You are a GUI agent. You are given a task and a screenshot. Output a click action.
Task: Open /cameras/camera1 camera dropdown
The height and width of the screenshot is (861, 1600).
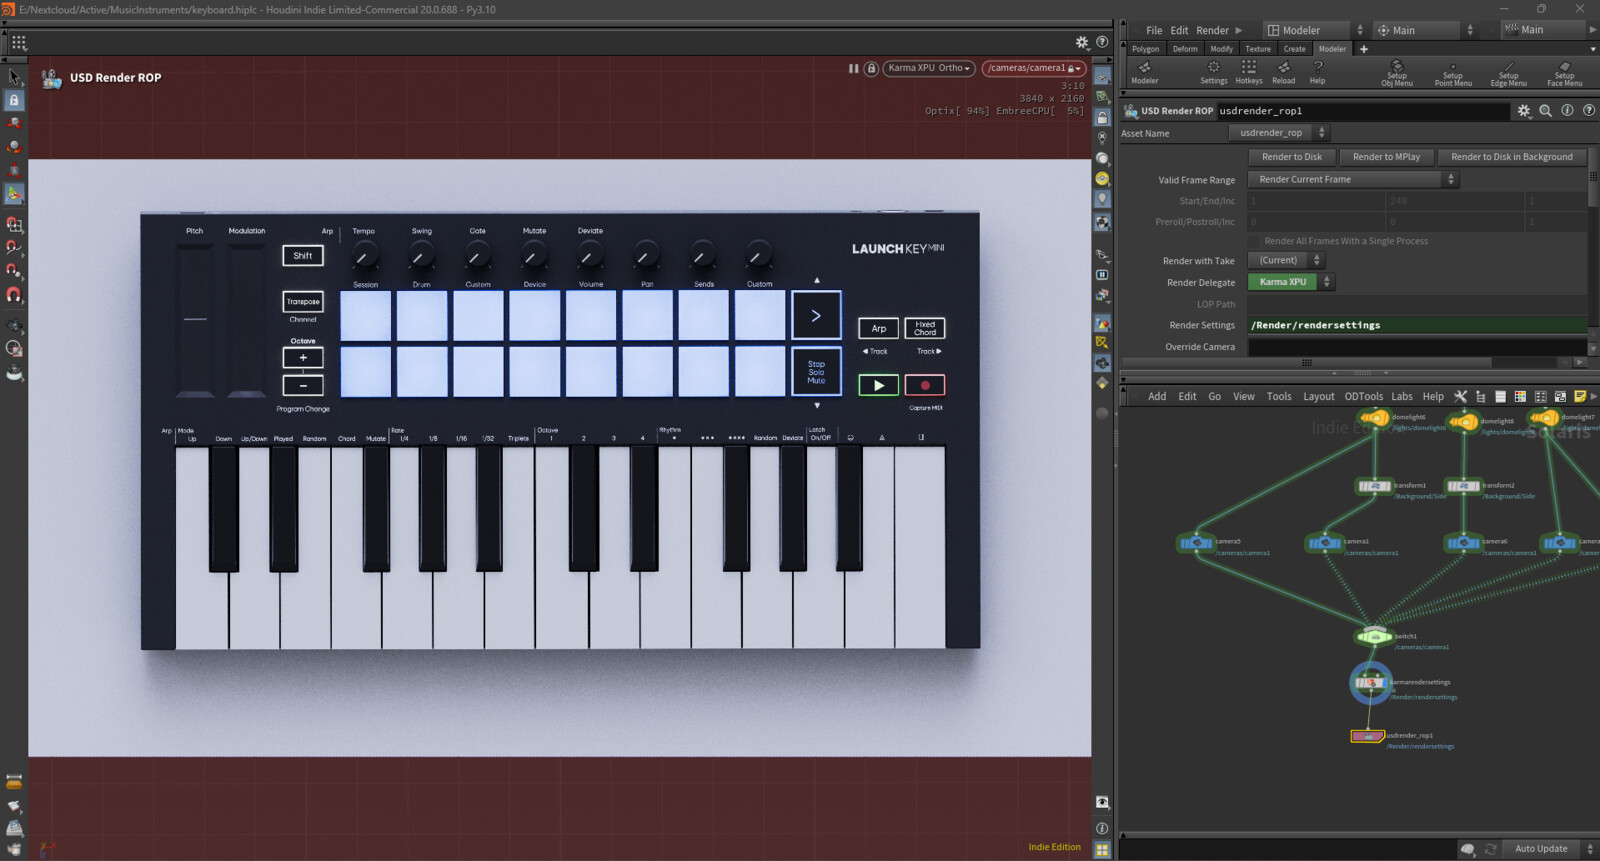coord(1033,68)
